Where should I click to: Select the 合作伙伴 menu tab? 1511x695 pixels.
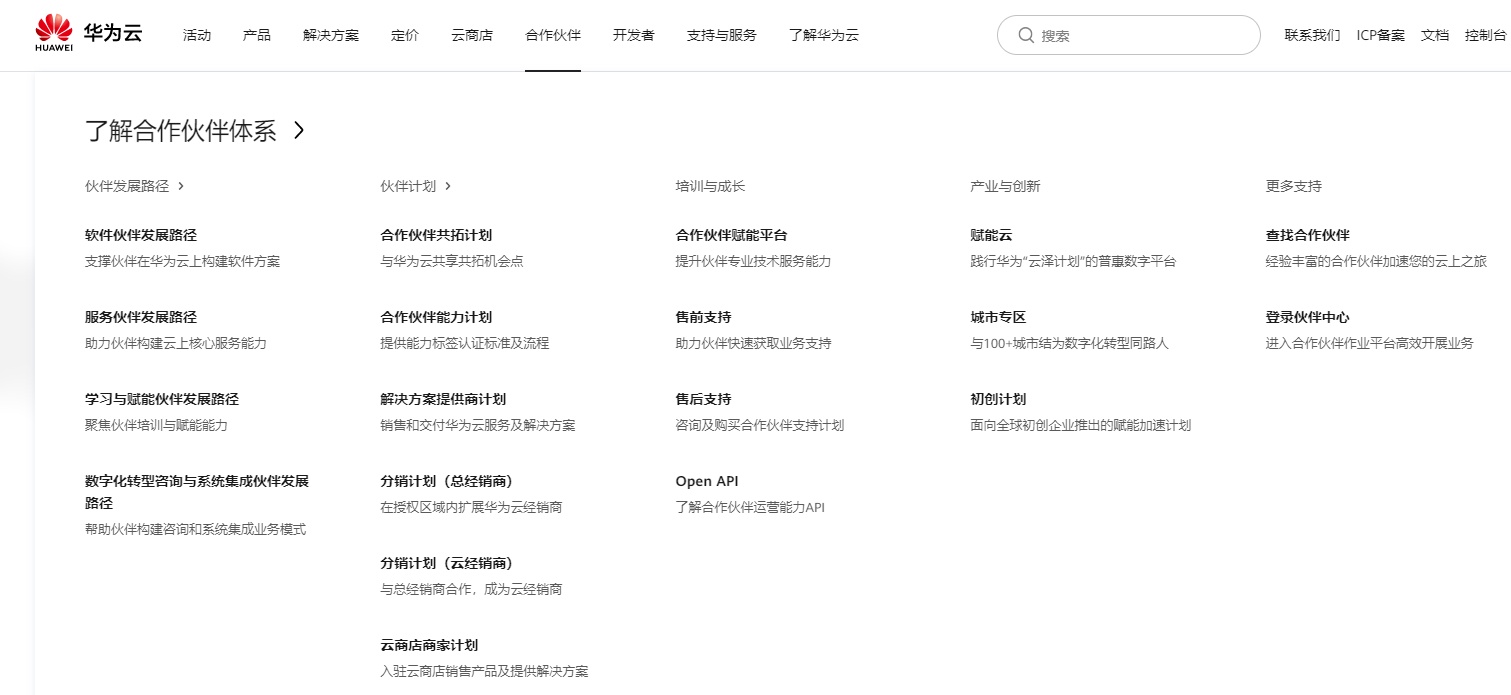point(553,35)
